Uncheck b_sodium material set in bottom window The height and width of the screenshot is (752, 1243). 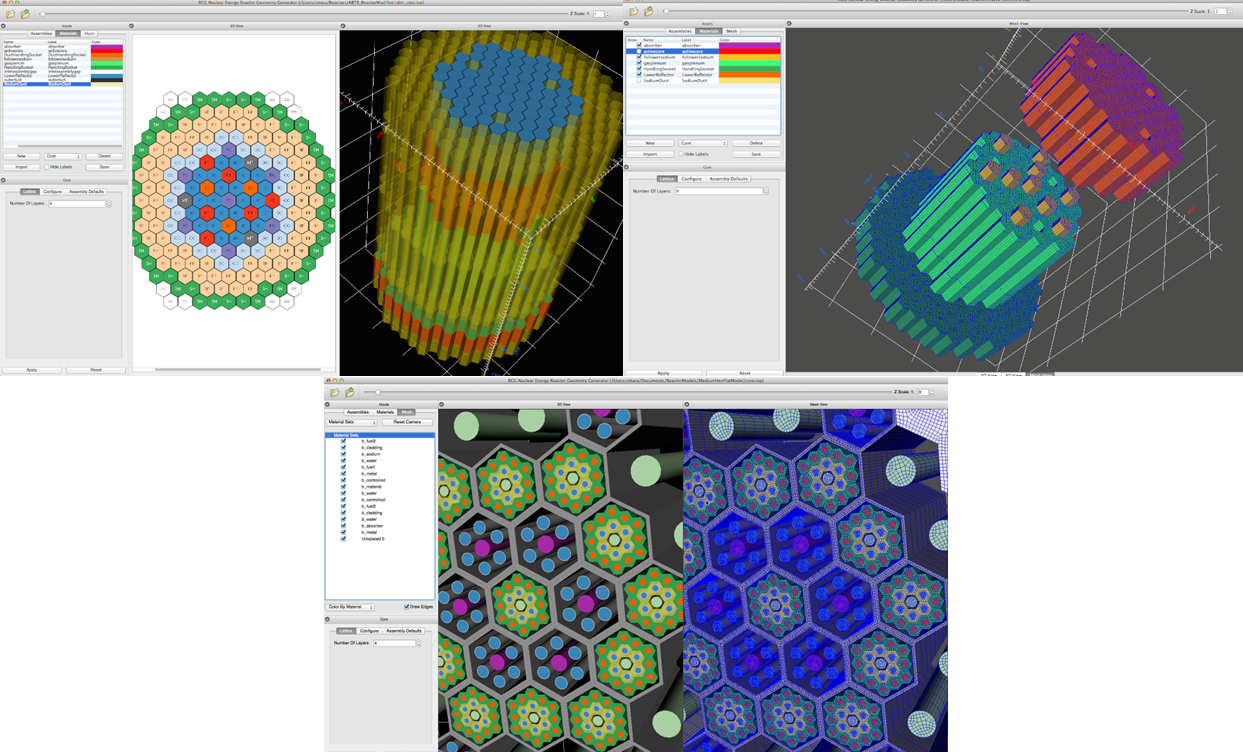coord(343,454)
